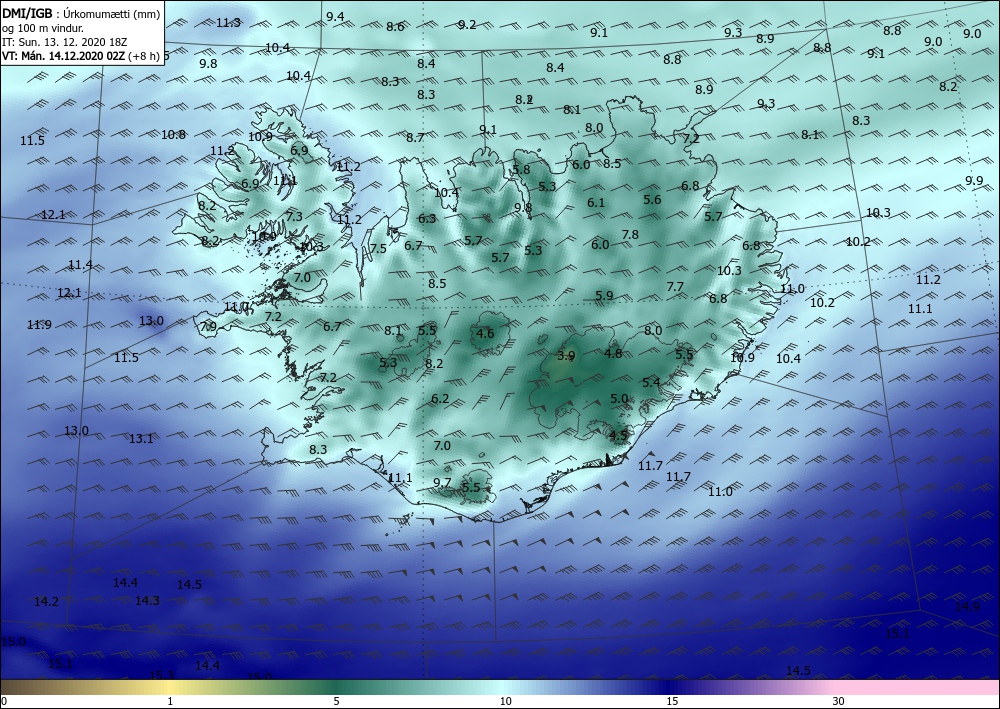
Task: Click the 9.7 value near the south coast
Action: click(x=442, y=483)
